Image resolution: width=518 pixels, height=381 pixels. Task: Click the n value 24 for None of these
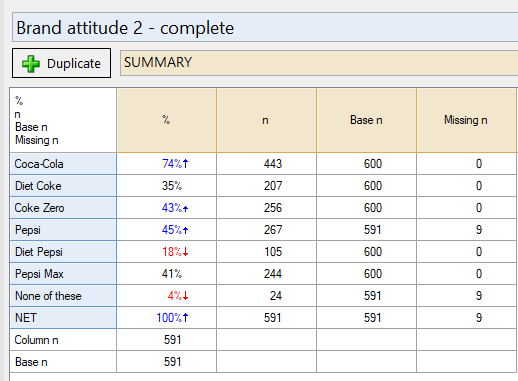[x=266, y=296]
